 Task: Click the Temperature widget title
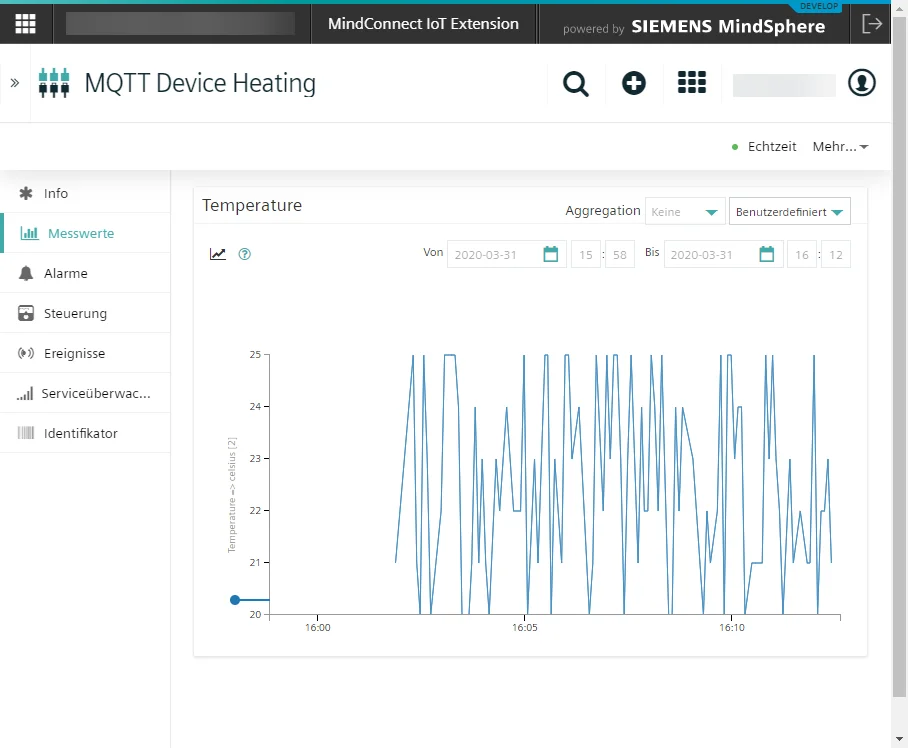(252, 206)
